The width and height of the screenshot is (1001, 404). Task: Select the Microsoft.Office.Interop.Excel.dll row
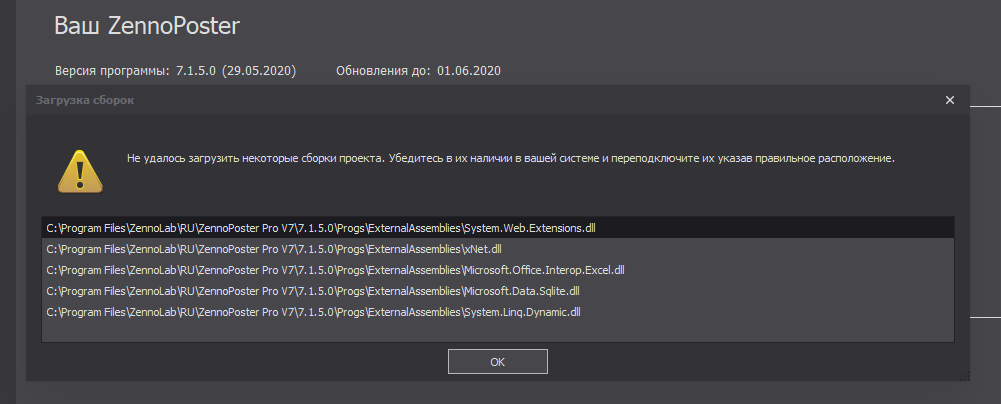335,270
